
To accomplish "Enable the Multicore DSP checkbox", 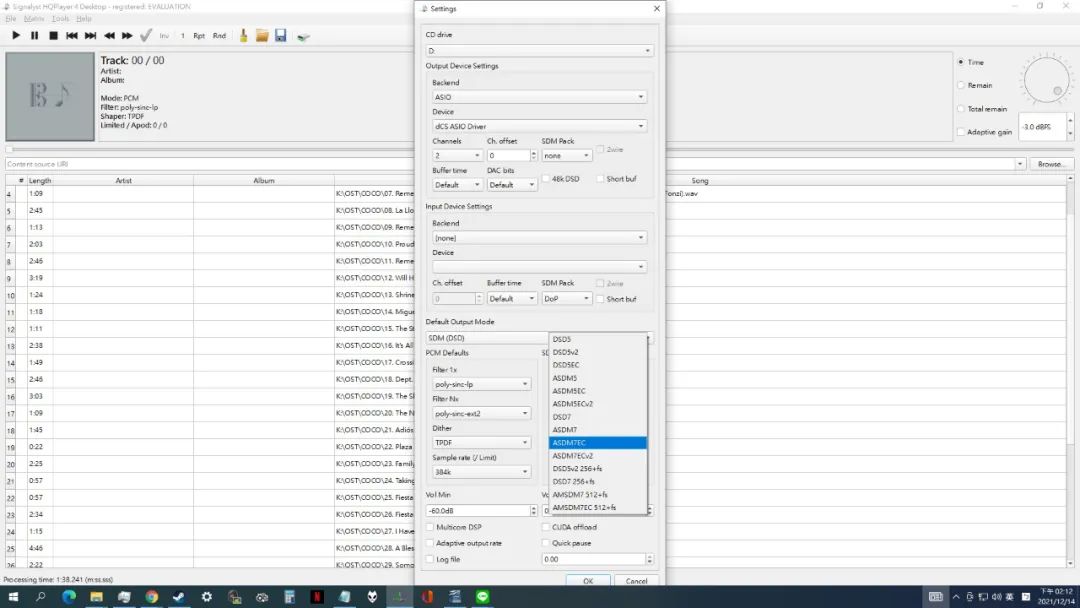I will 430,527.
